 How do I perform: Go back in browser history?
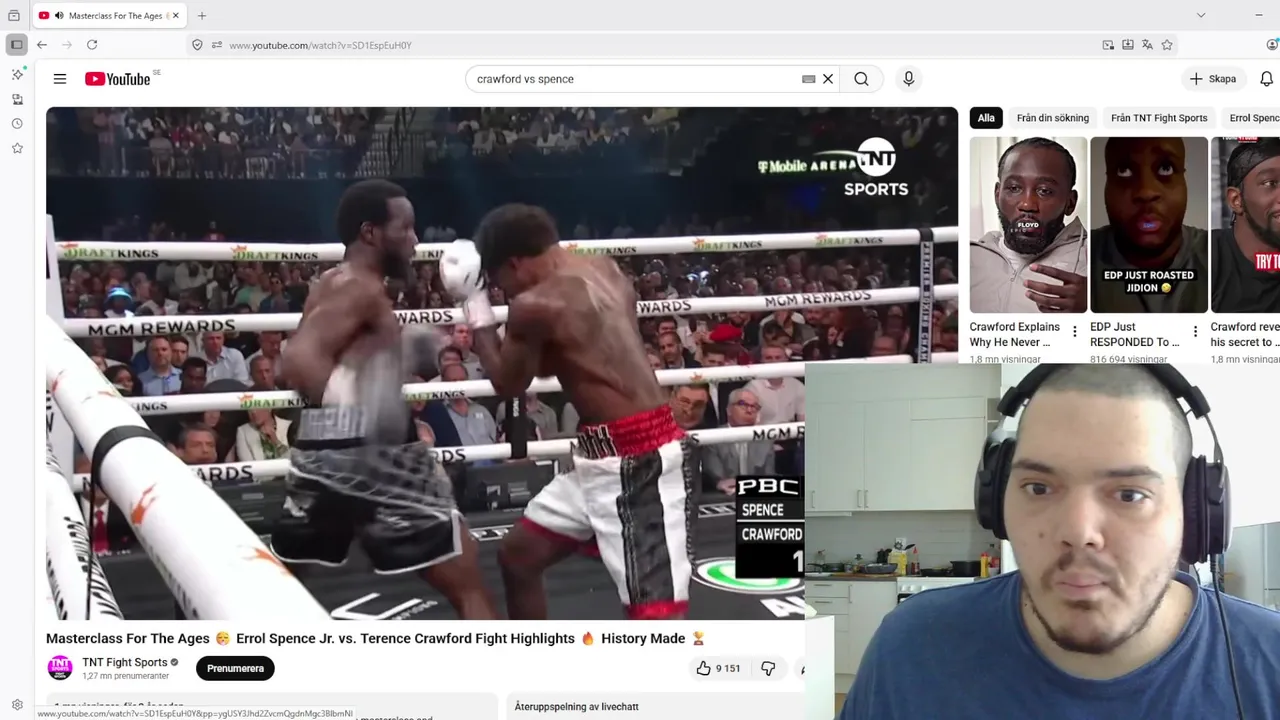[42, 45]
